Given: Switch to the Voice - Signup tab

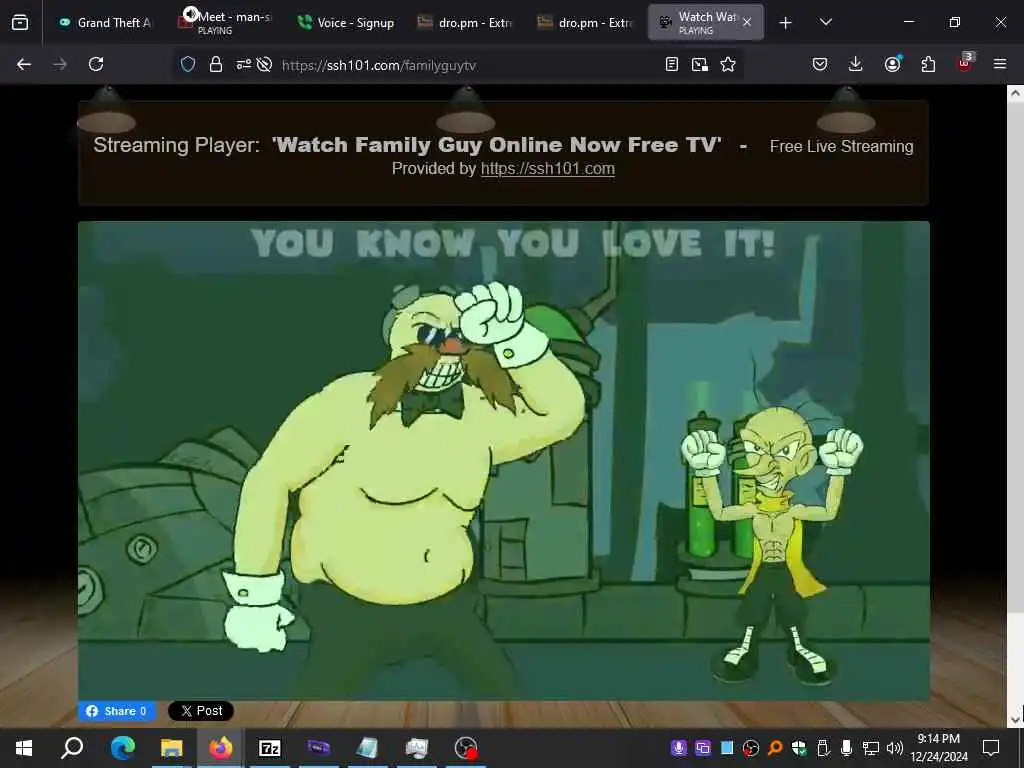Looking at the screenshot, I should (345, 23).
